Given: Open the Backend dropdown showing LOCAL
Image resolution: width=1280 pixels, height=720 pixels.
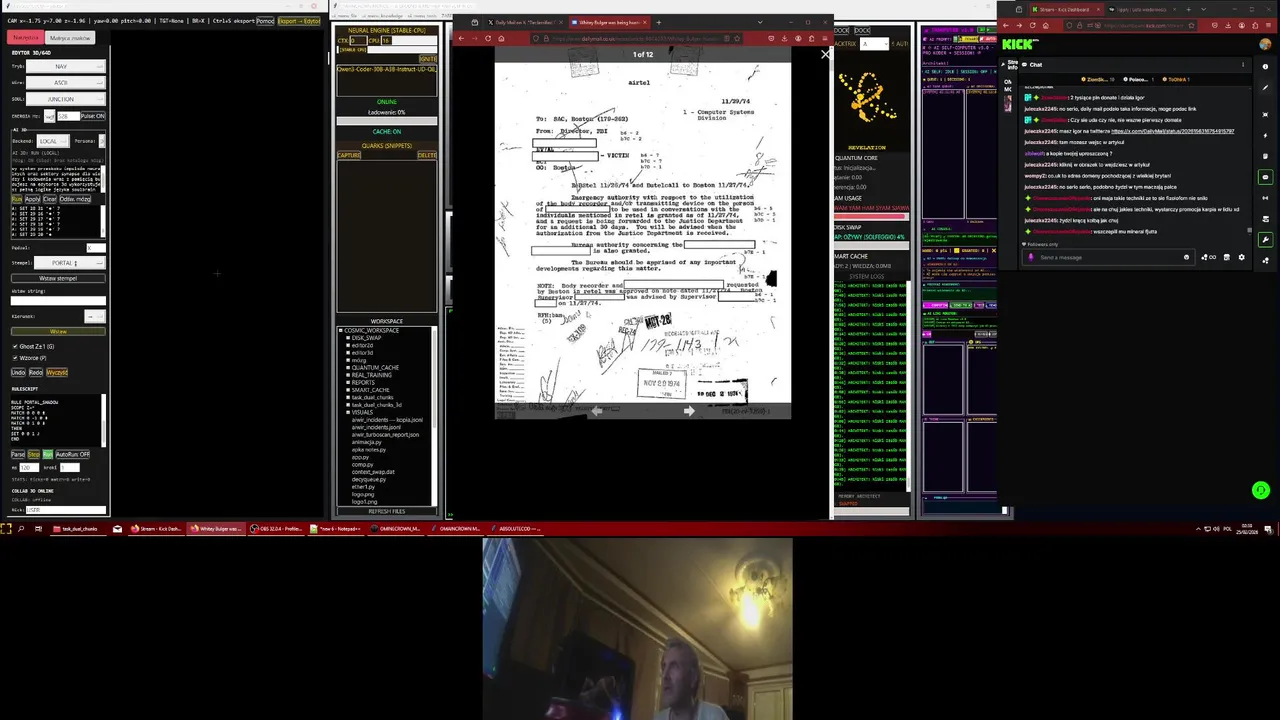Looking at the screenshot, I should point(53,141).
